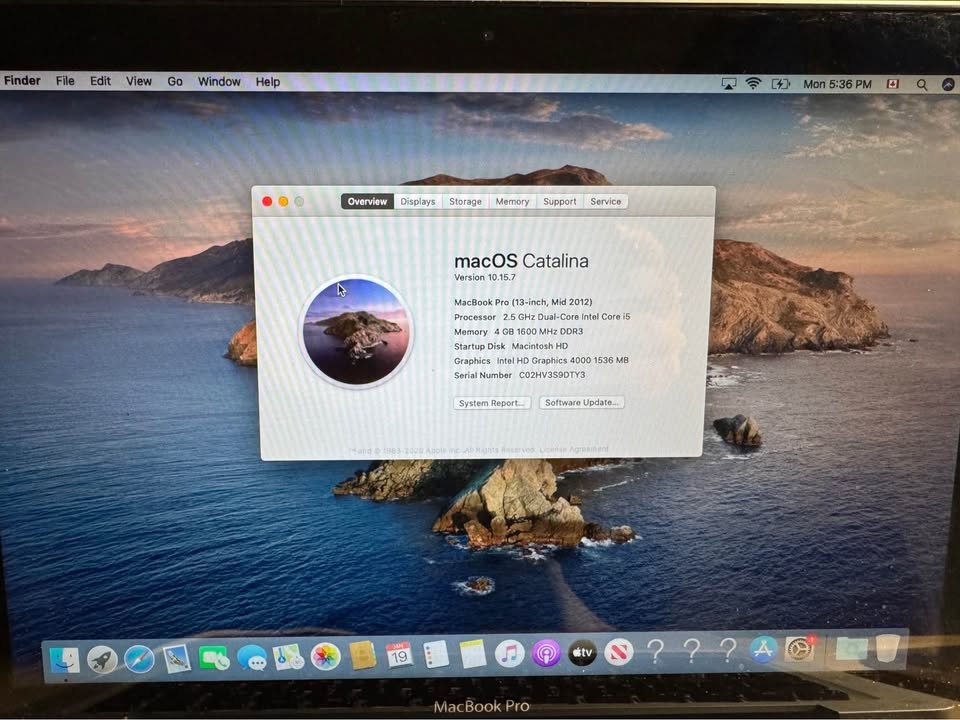Click the Catalina island circular image

(357, 331)
